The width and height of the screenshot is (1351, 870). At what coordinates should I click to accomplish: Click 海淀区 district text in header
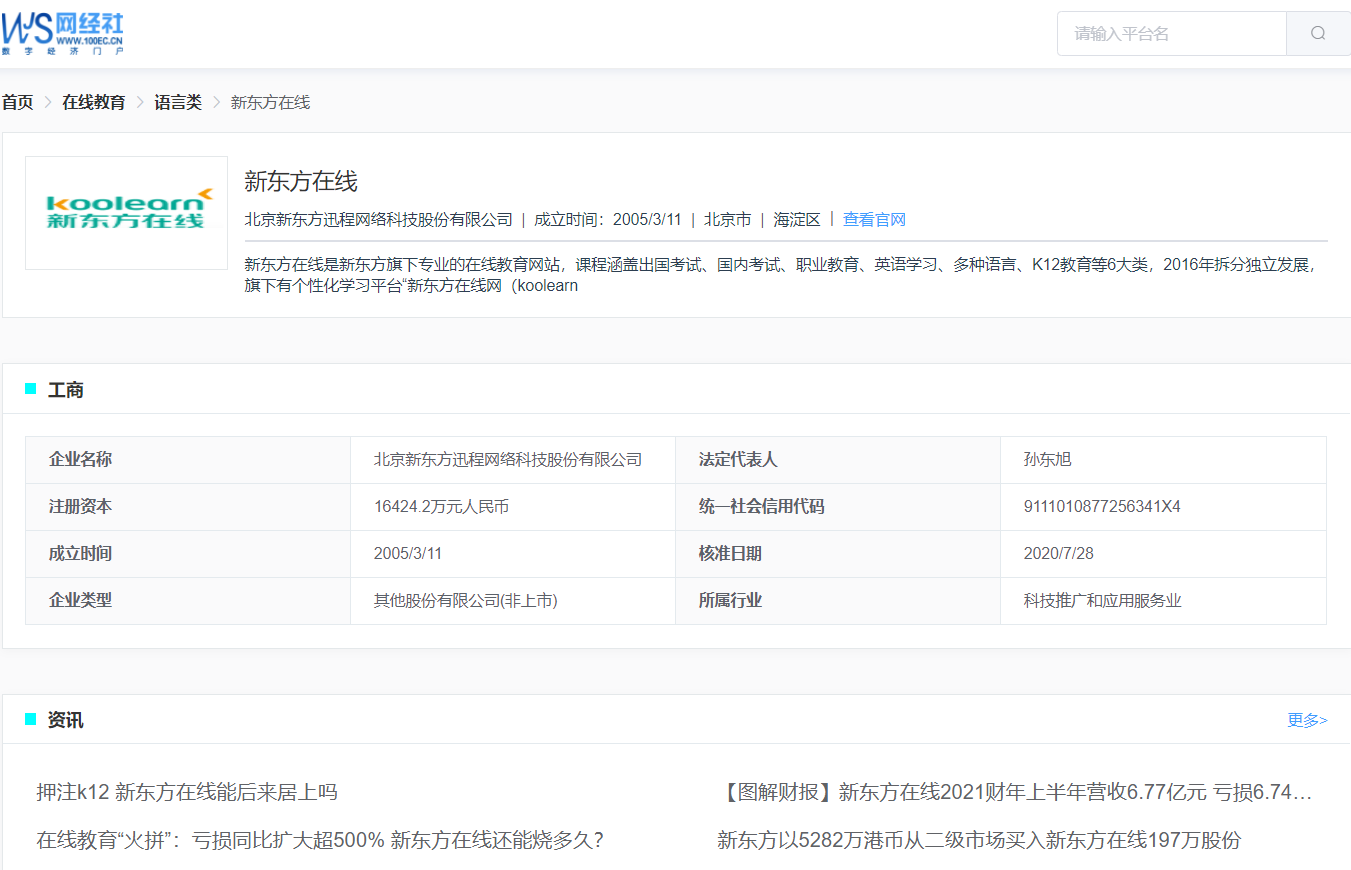797,219
